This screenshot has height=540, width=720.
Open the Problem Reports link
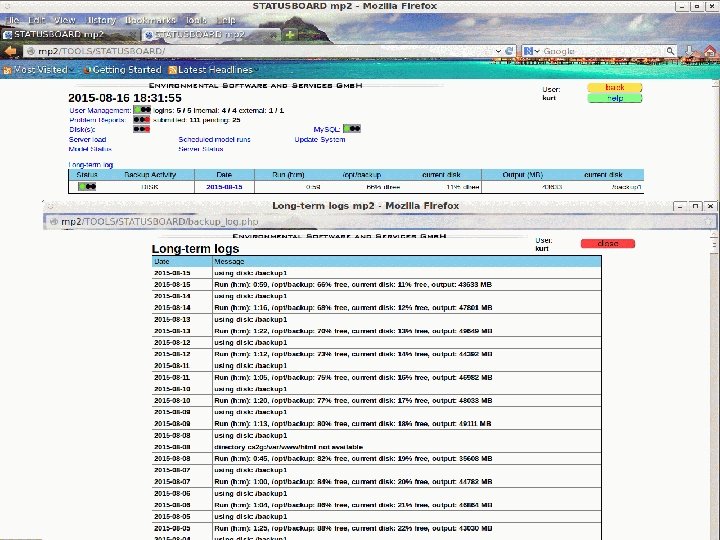pos(97,120)
